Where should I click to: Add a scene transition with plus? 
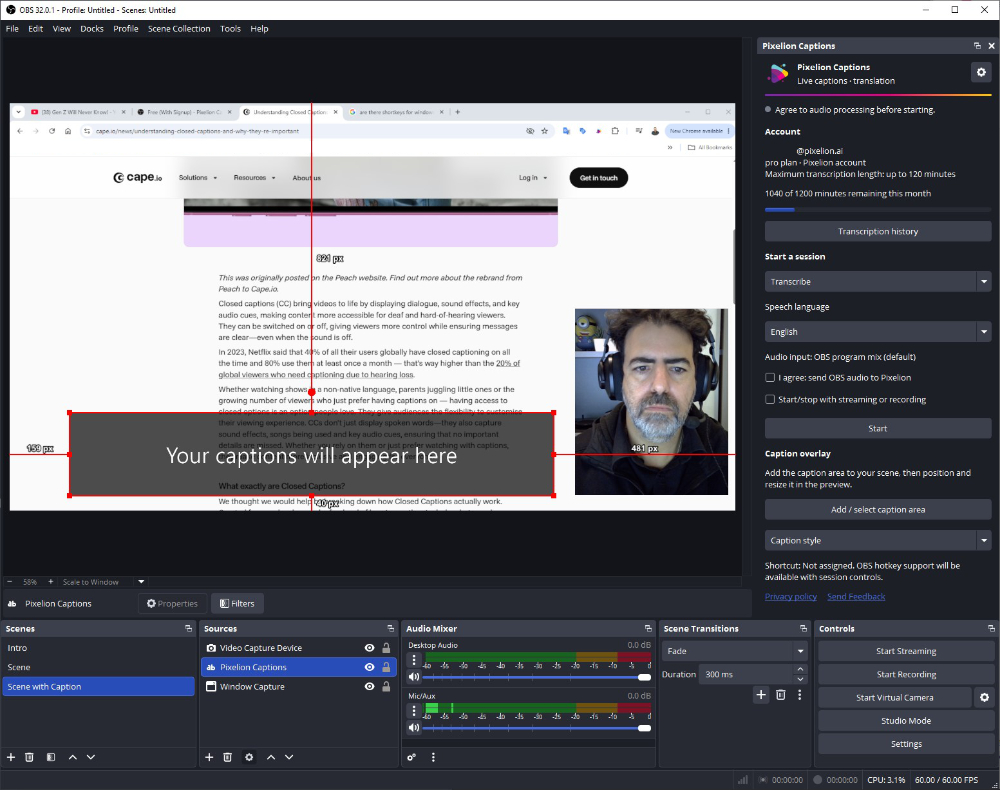761,694
